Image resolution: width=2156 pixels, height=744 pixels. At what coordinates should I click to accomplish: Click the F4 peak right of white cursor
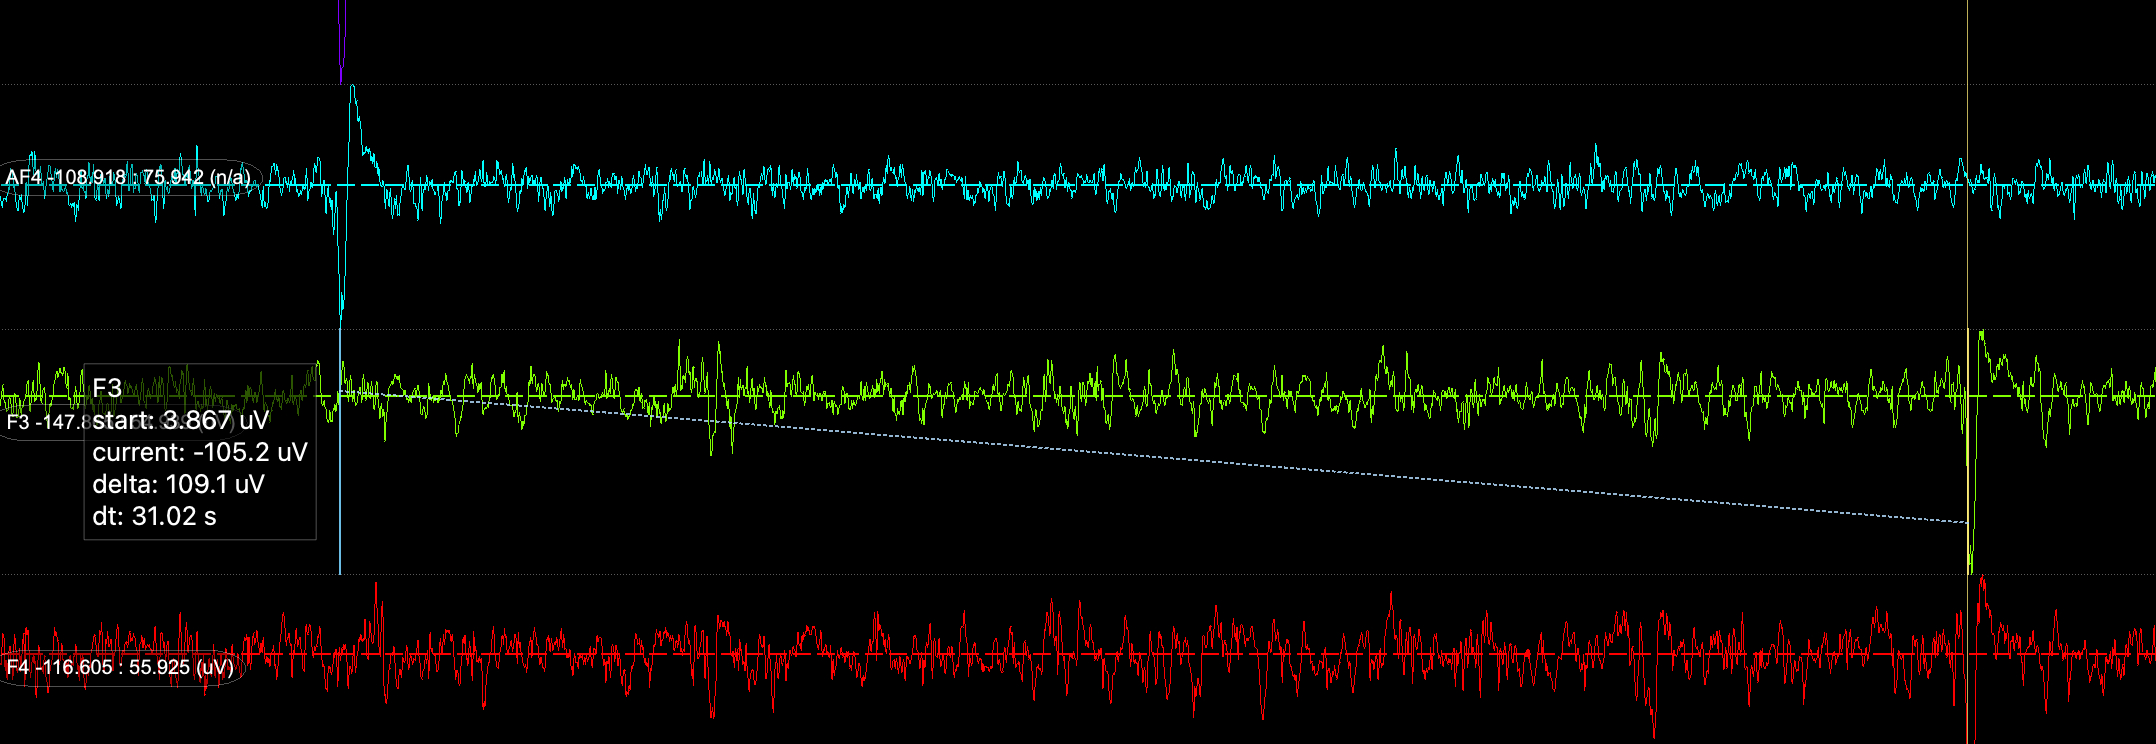click(x=1982, y=578)
